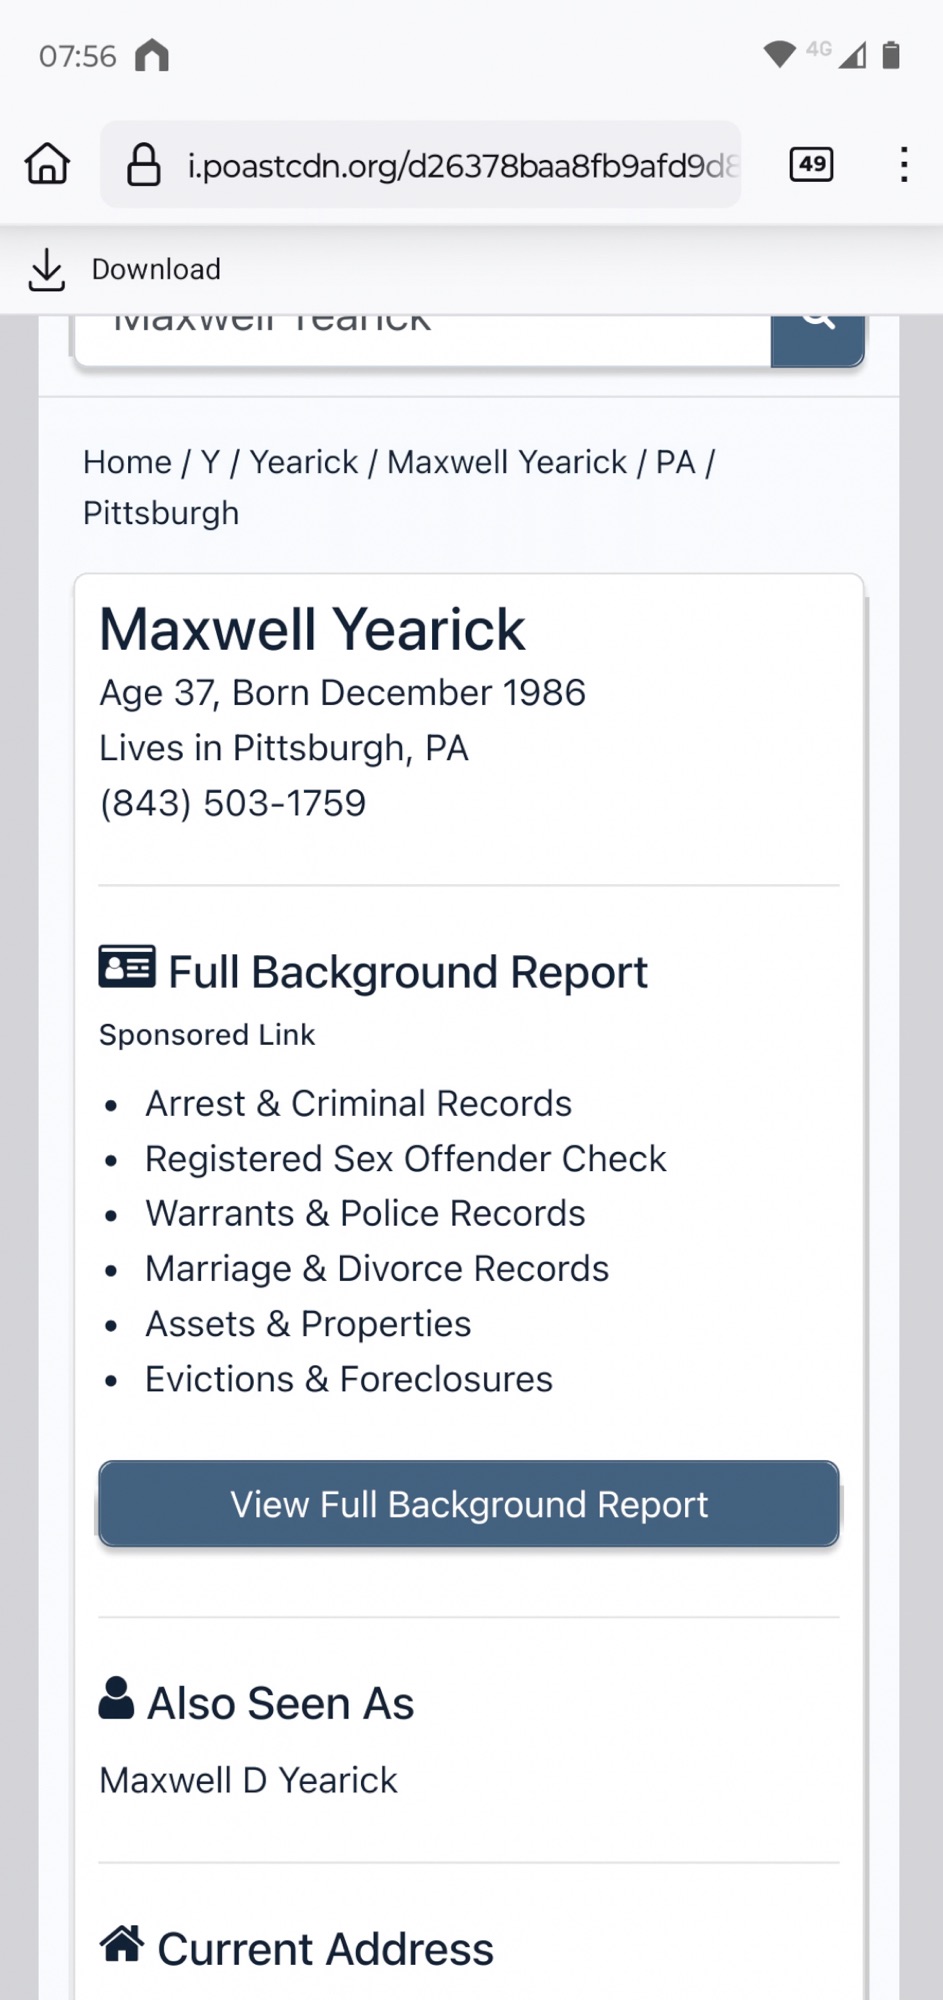
Task: Click the download arrow icon
Action: [x=46, y=270]
